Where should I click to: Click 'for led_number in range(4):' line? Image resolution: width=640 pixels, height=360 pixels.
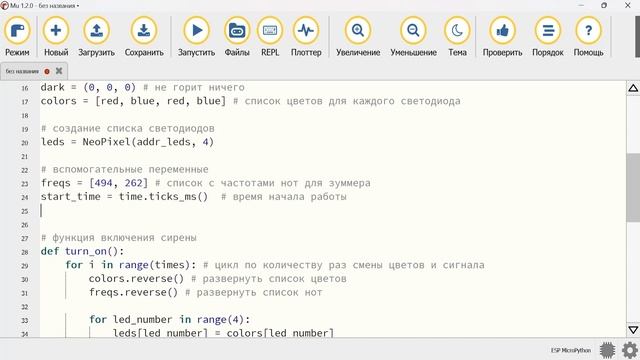(x=169, y=320)
